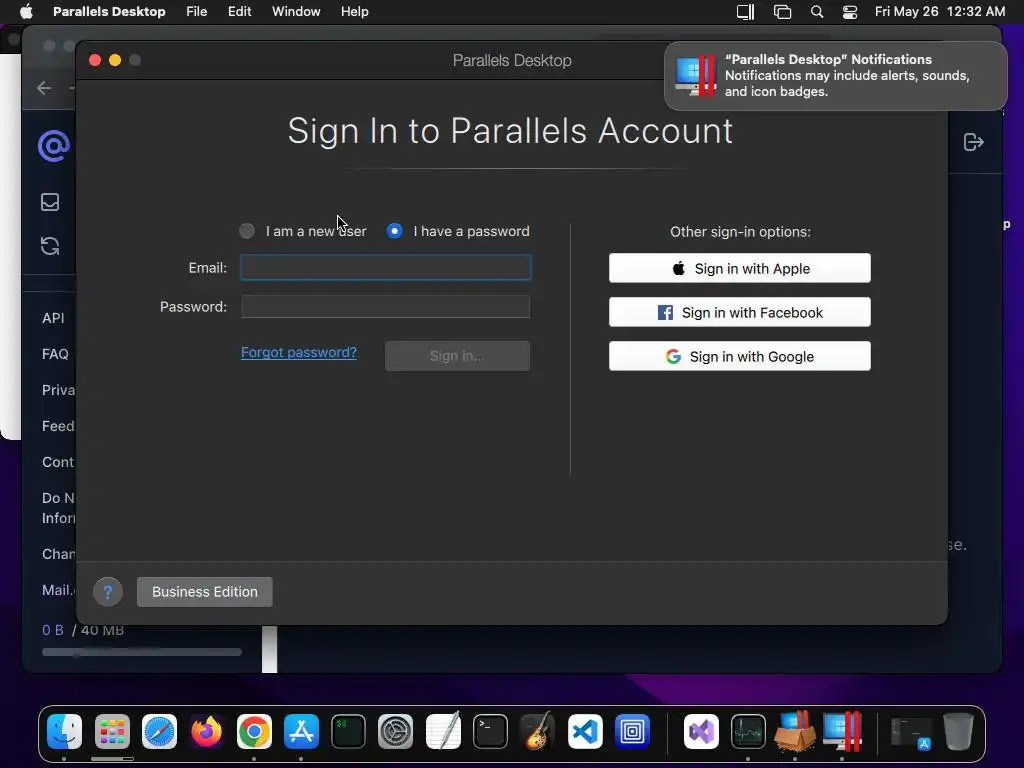Click the @ logo in background window
Viewport: 1024px width, 768px height.
pos(54,146)
